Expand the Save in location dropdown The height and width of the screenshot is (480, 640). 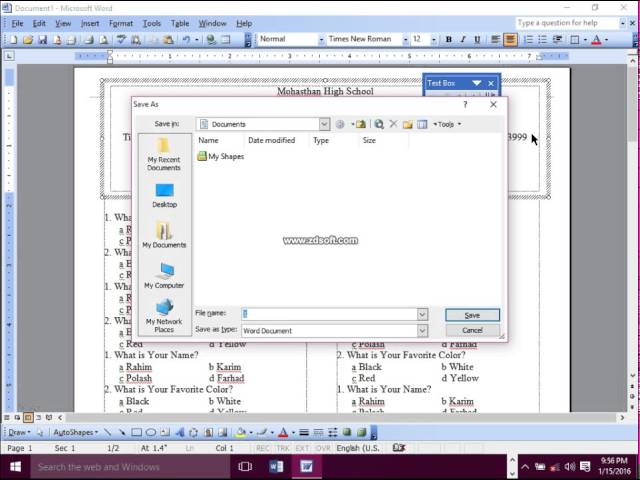tap(324, 124)
